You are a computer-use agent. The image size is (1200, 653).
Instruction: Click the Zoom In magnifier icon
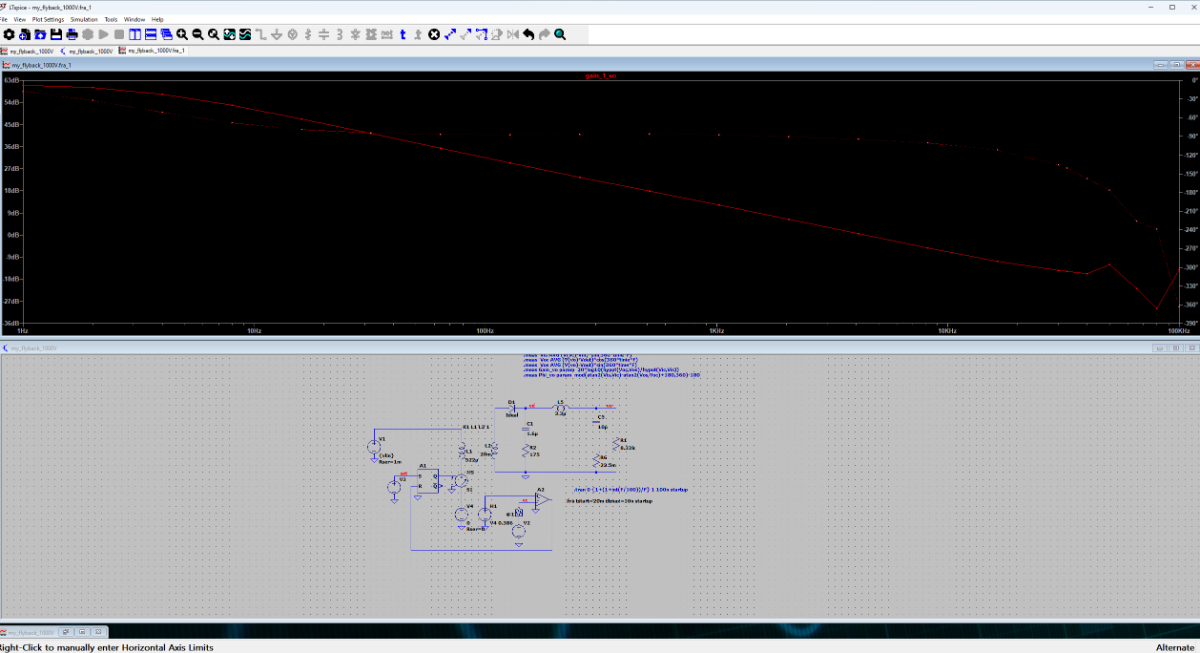tap(182, 34)
